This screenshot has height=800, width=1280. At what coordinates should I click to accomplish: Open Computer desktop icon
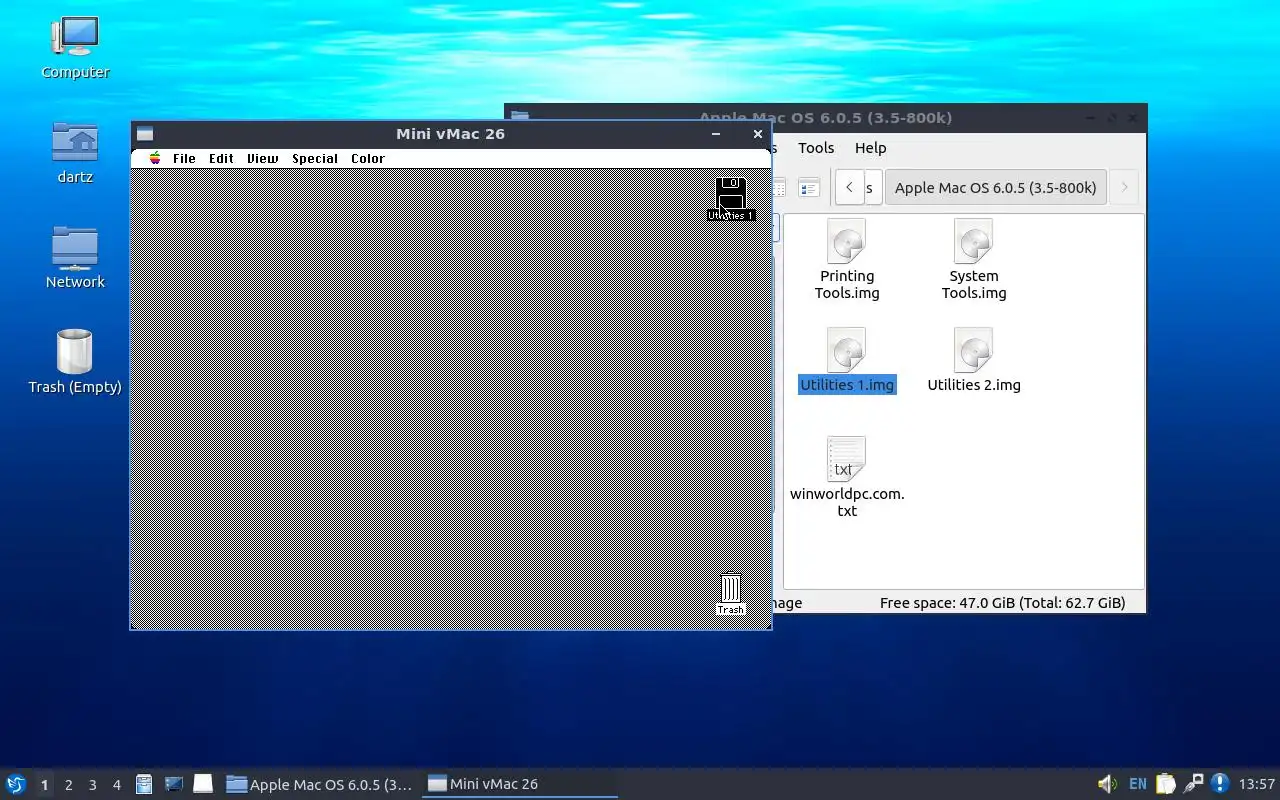point(75,48)
